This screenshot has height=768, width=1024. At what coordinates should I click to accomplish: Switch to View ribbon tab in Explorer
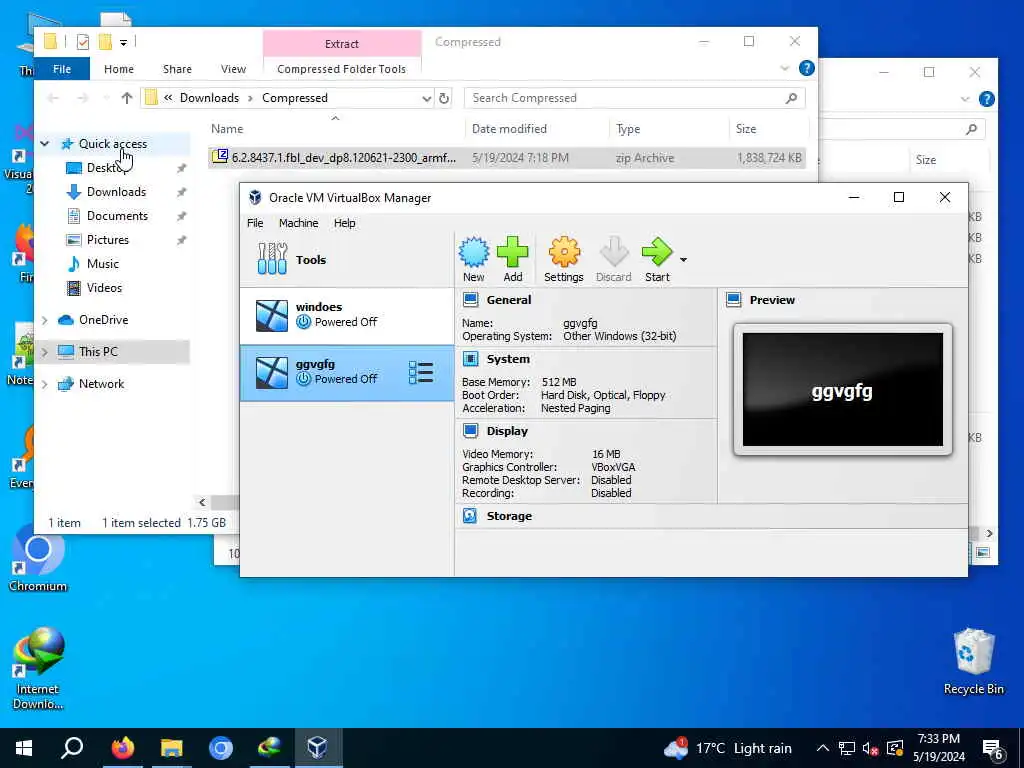tap(233, 69)
